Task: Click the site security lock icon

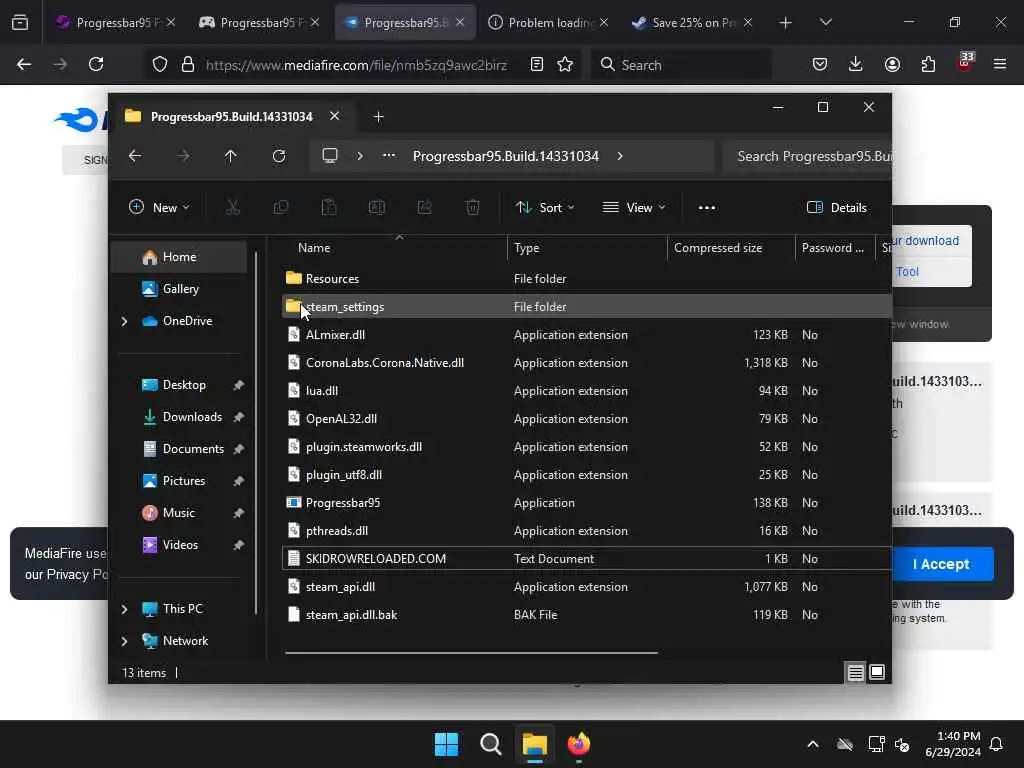Action: tap(188, 64)
